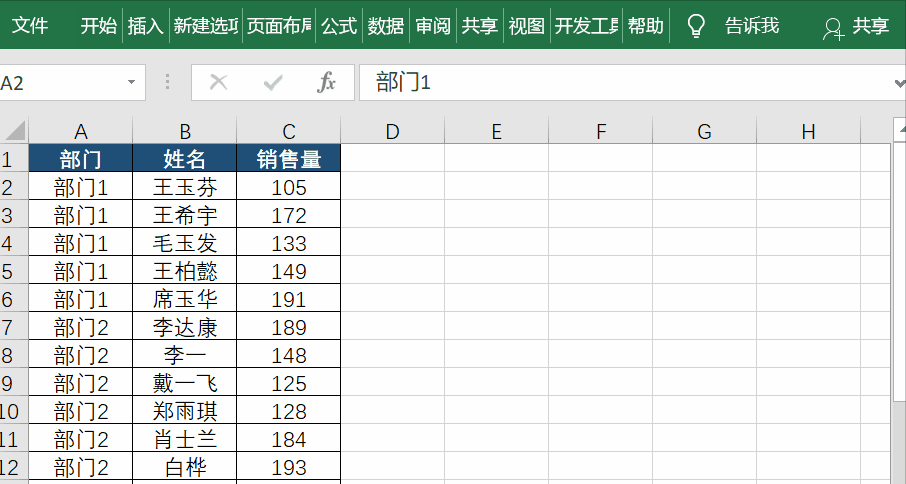Select column A header
Screen dimensions: 906x484
point(81,131)
